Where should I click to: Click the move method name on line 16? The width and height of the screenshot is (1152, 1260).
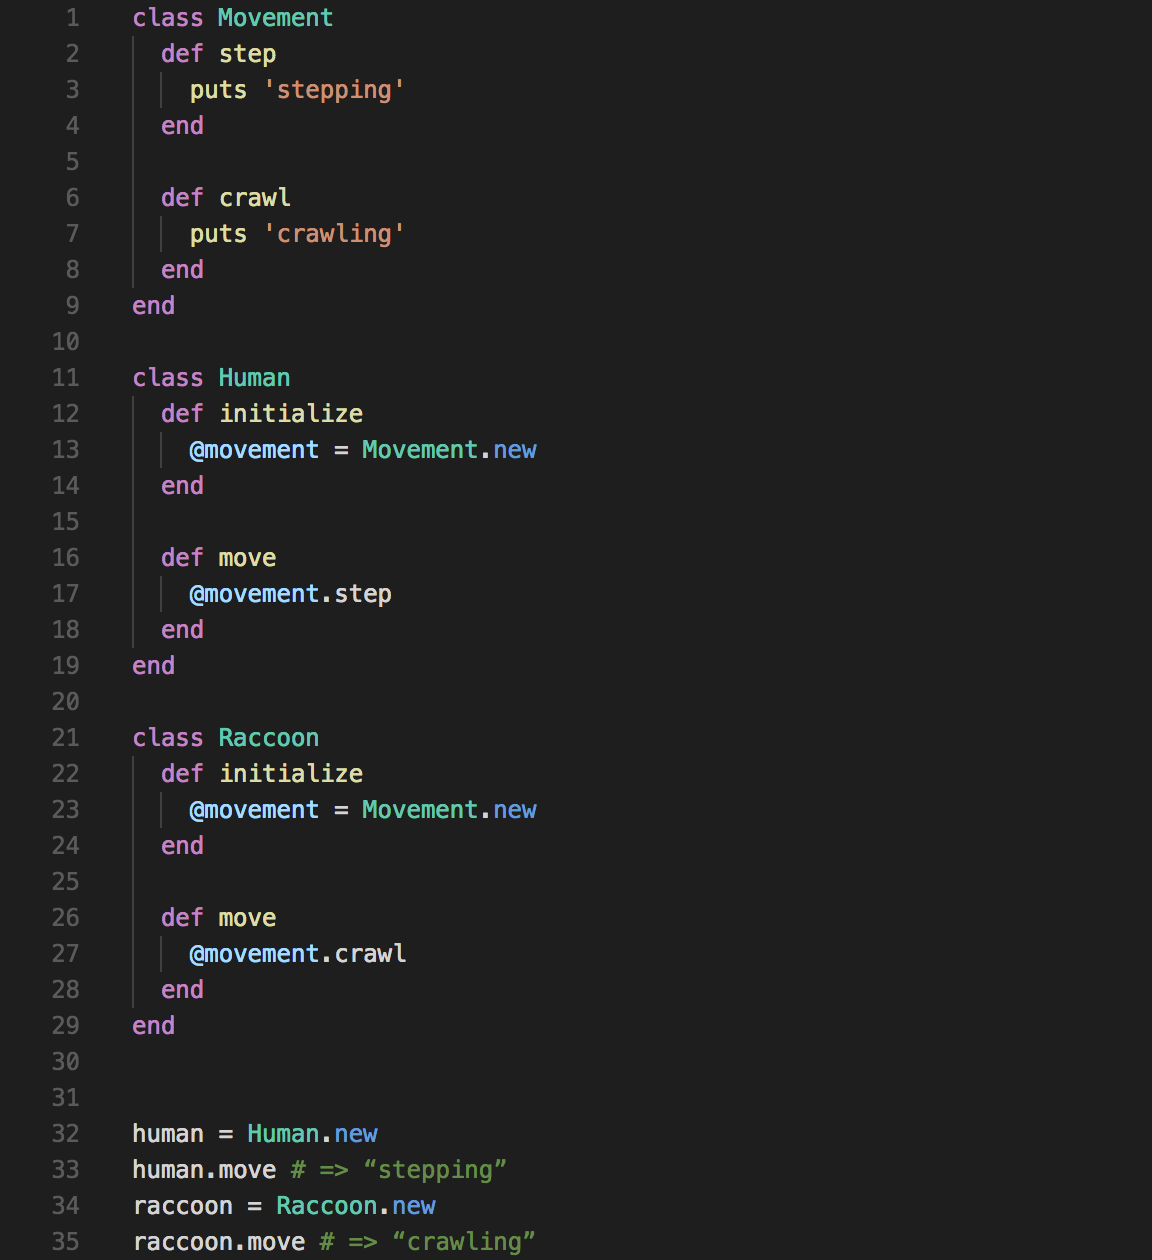247,558
